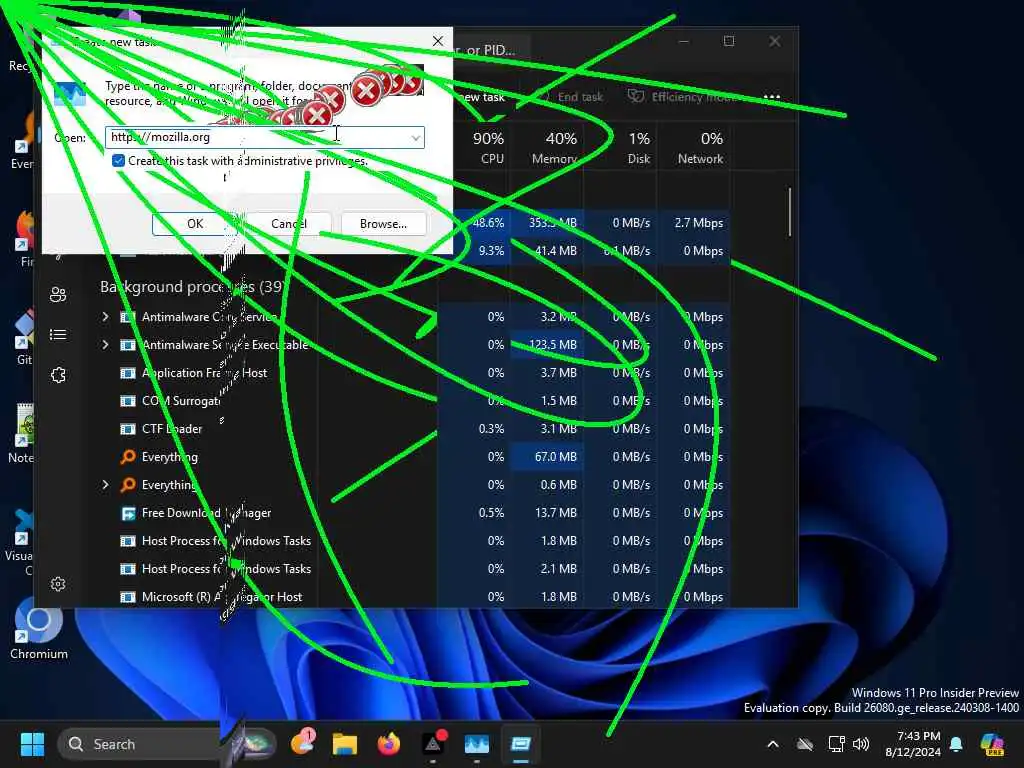Close the Create new task dialog

(438, 41)
